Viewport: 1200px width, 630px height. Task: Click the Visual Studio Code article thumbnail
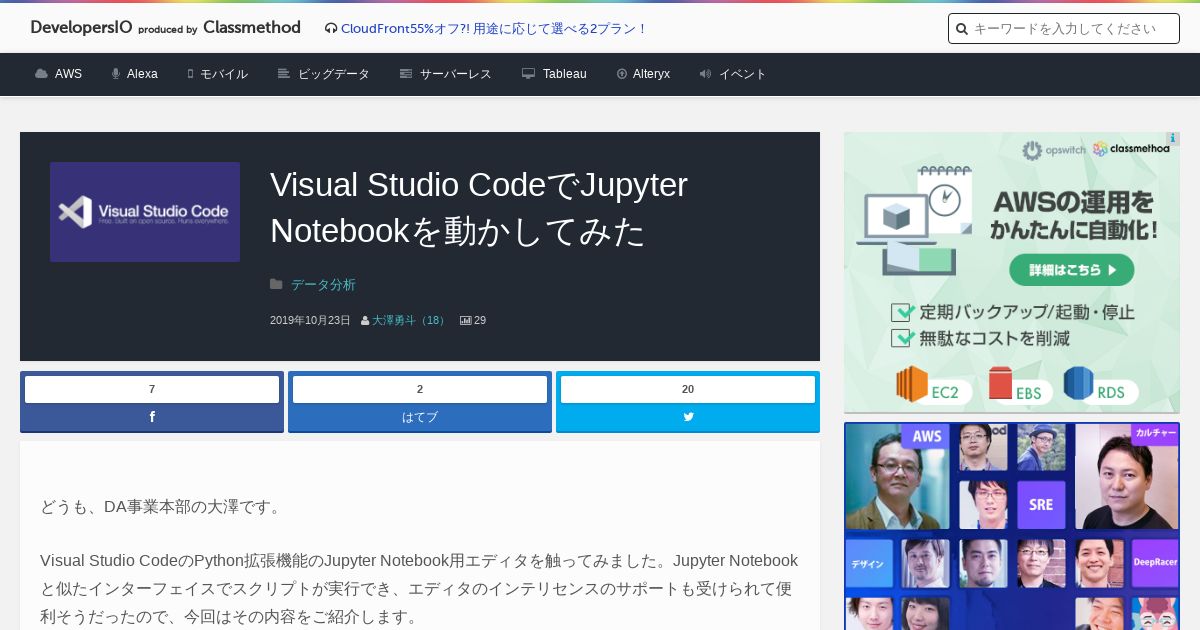point(145,212)
